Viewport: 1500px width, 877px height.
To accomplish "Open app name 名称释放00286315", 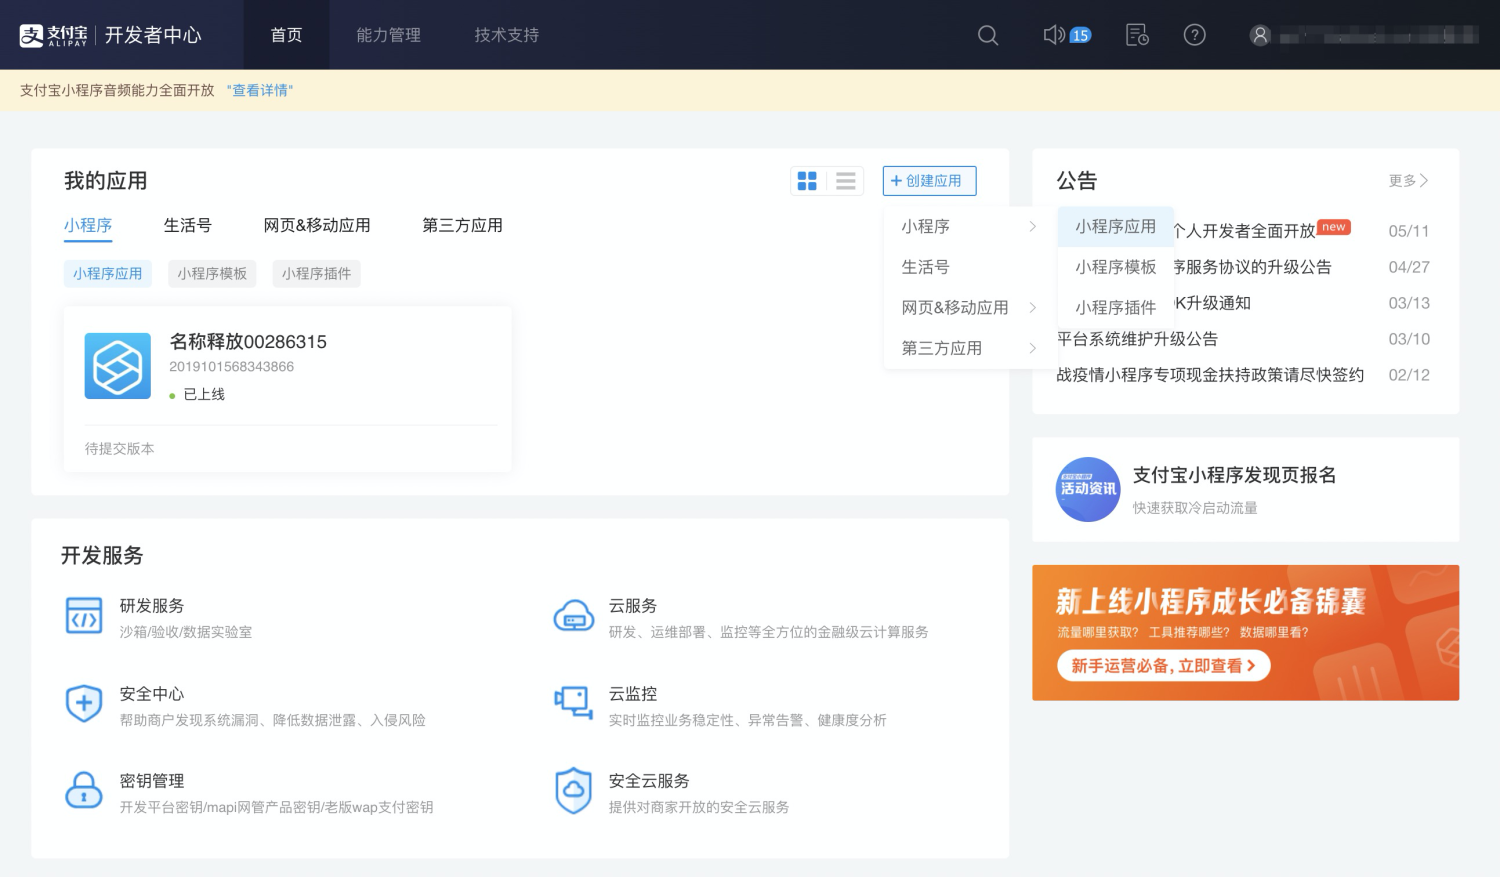I will click(248, 342).
